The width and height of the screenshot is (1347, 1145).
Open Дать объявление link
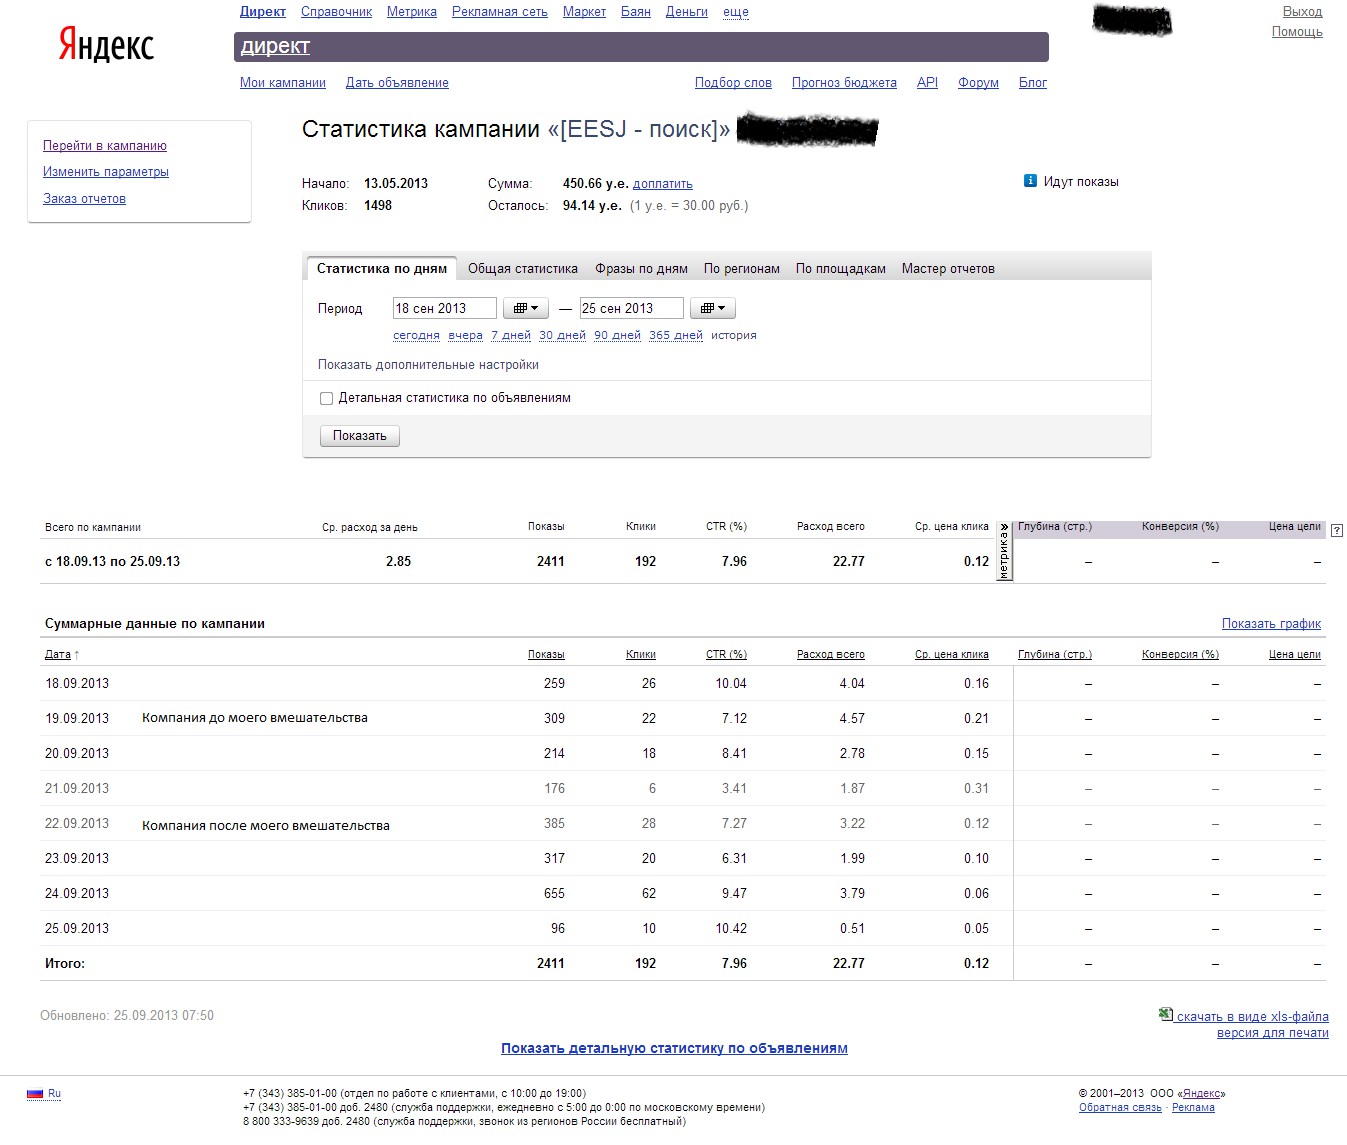click(397, 83)
